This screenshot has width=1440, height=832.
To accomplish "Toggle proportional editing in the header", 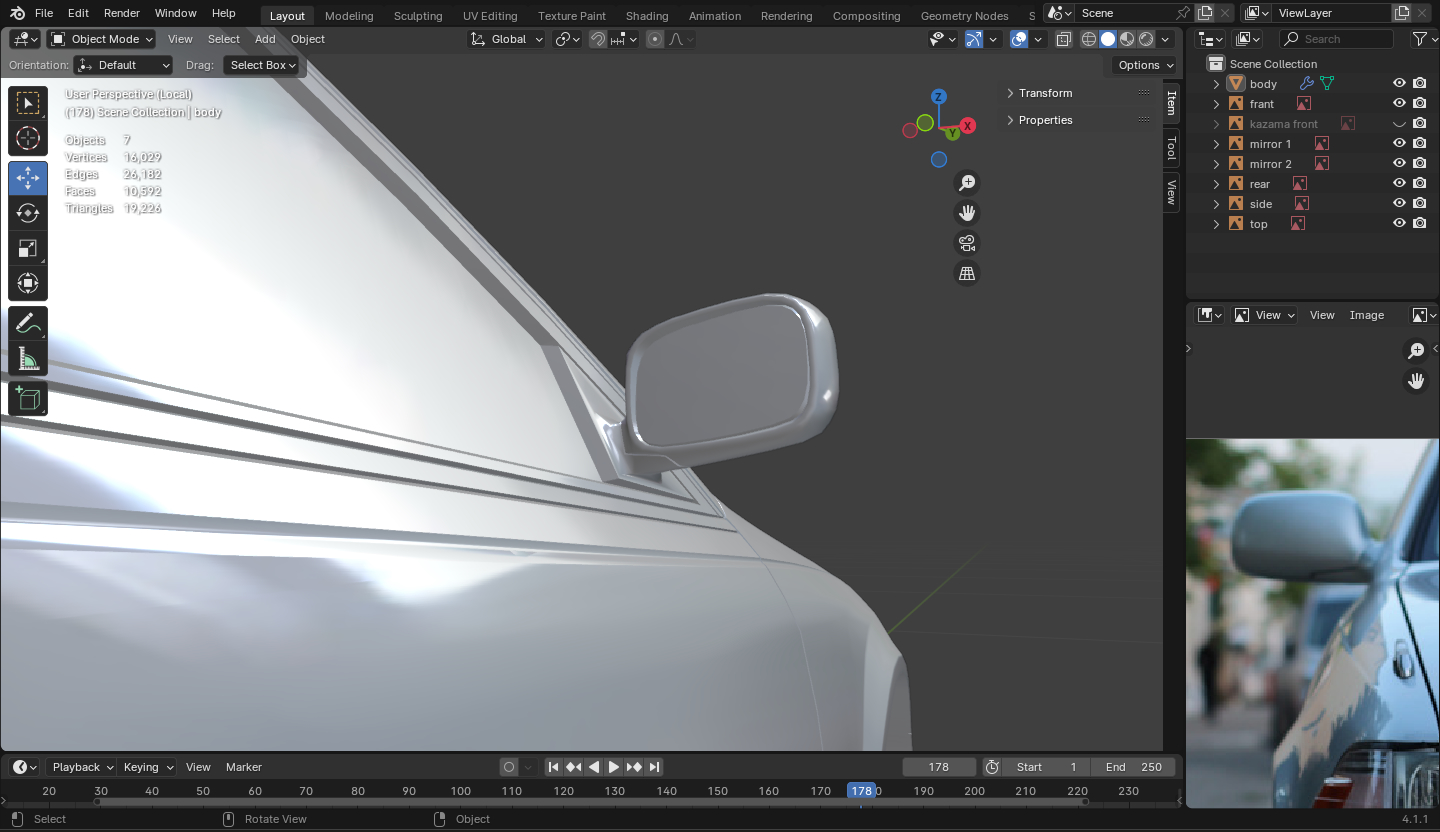I will (655, 39).
